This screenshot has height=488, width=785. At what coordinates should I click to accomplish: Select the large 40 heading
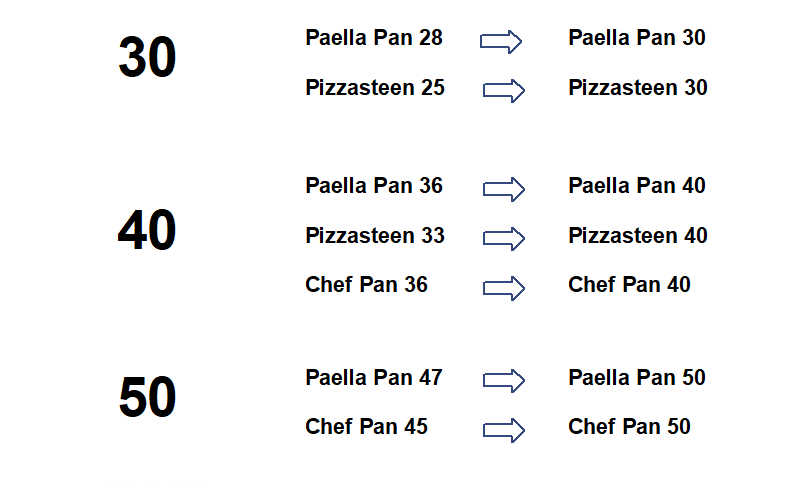pos(147,230)
